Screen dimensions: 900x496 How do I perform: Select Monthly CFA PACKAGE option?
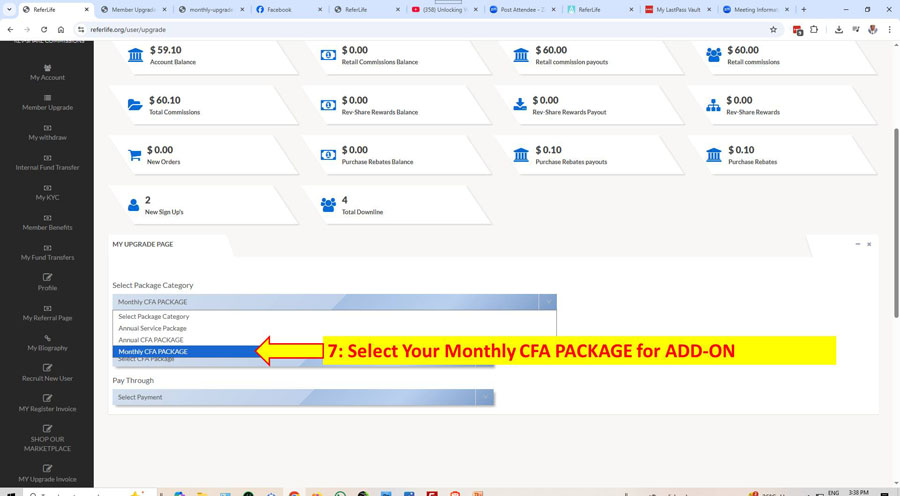(153, 352)
